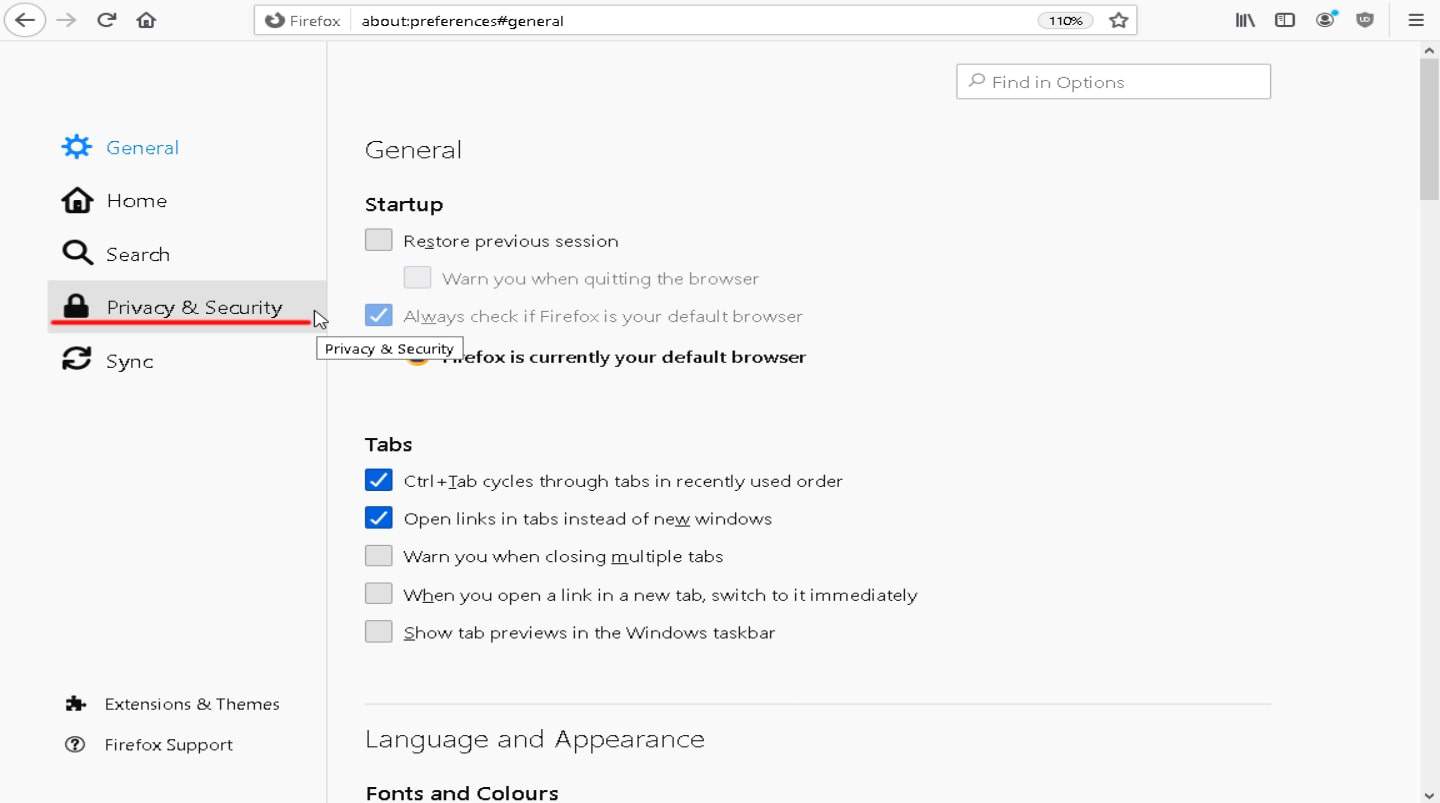Click the scrollbar up arrow
The image size is (1440, 803).
click(1429, 50)
